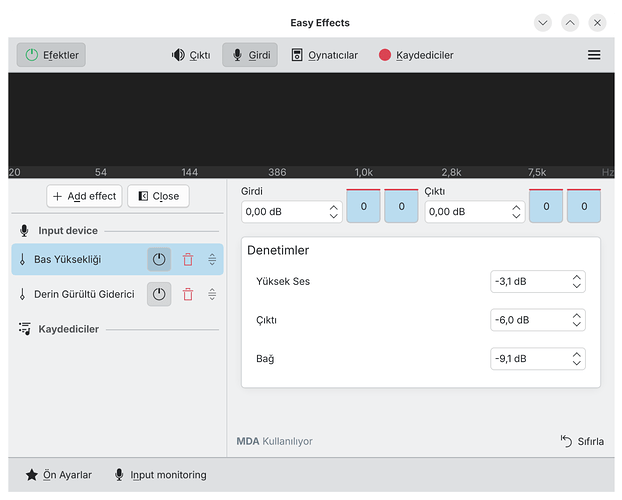Click the Kaydediciler sidebar section label
Viewport: 622px width, 500px height.
pos(69,329)
